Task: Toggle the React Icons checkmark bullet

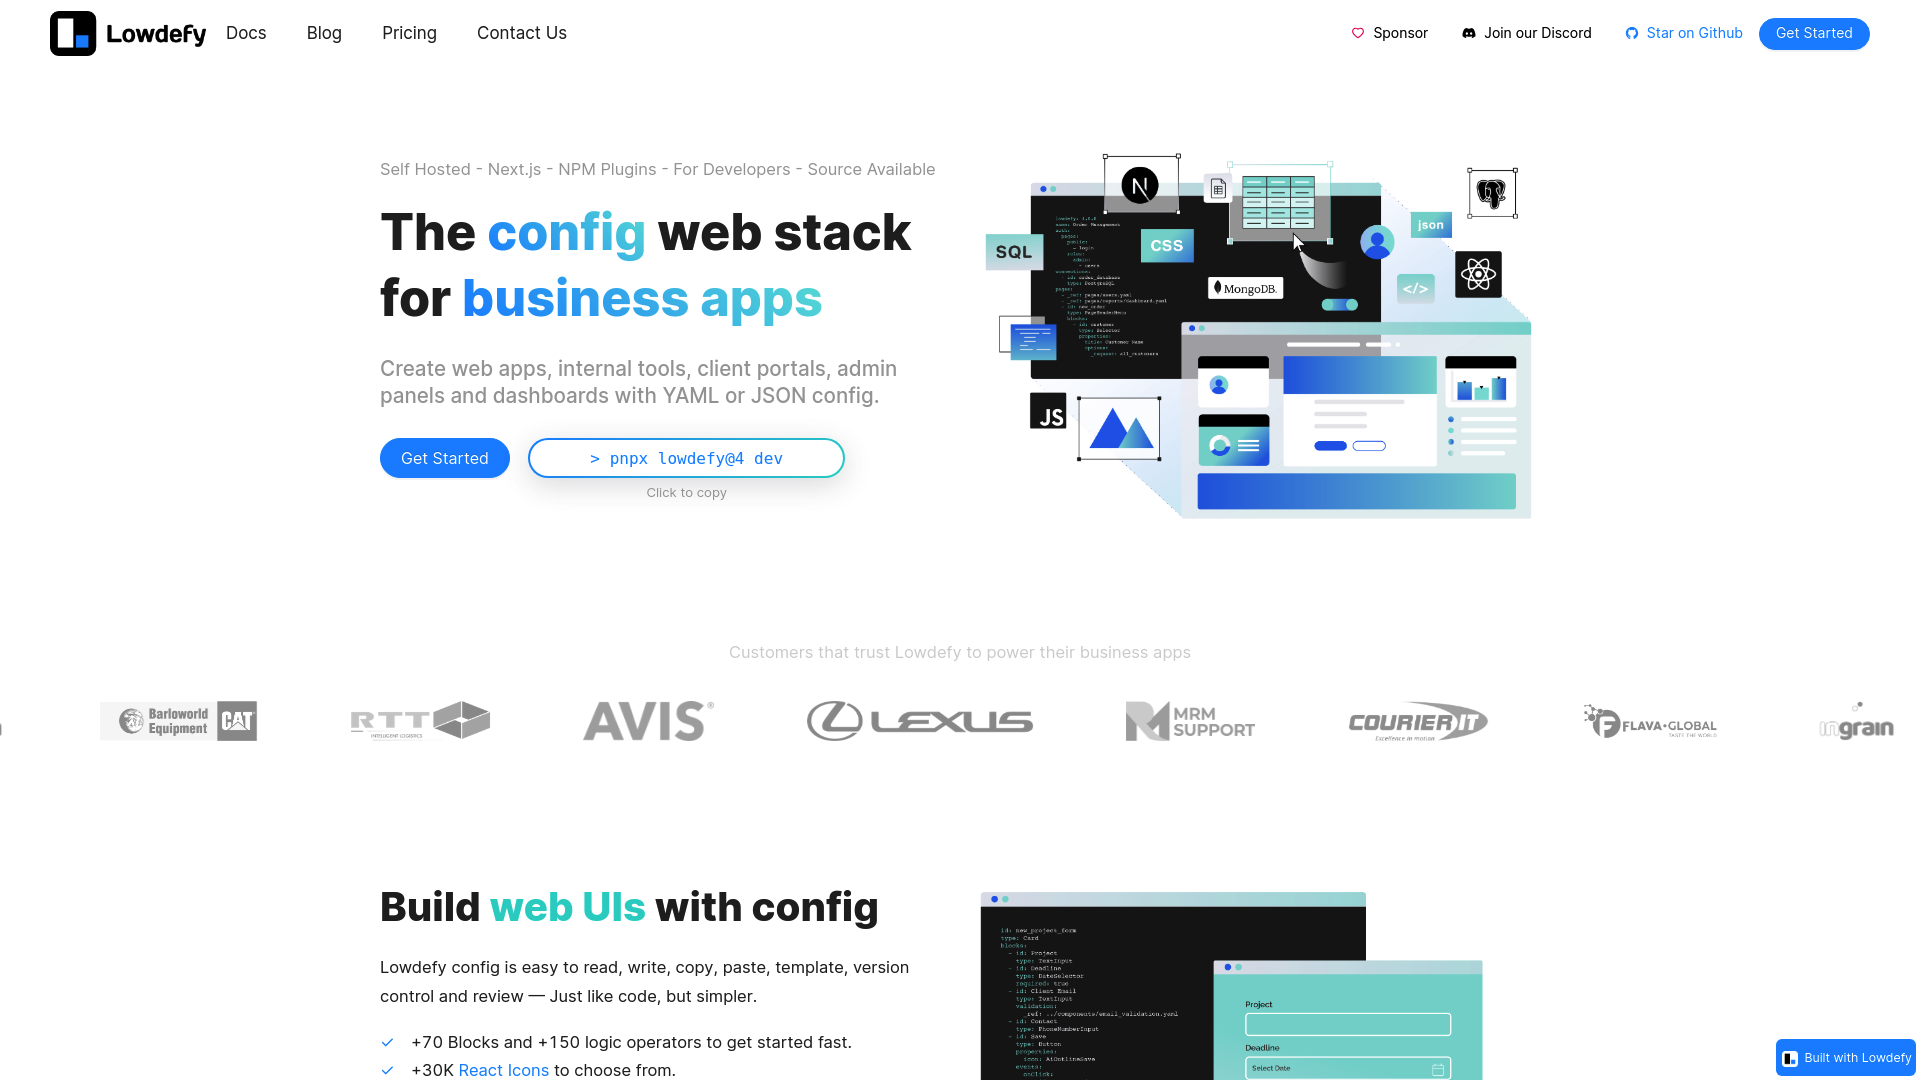Action: (x=388, y=1071)
